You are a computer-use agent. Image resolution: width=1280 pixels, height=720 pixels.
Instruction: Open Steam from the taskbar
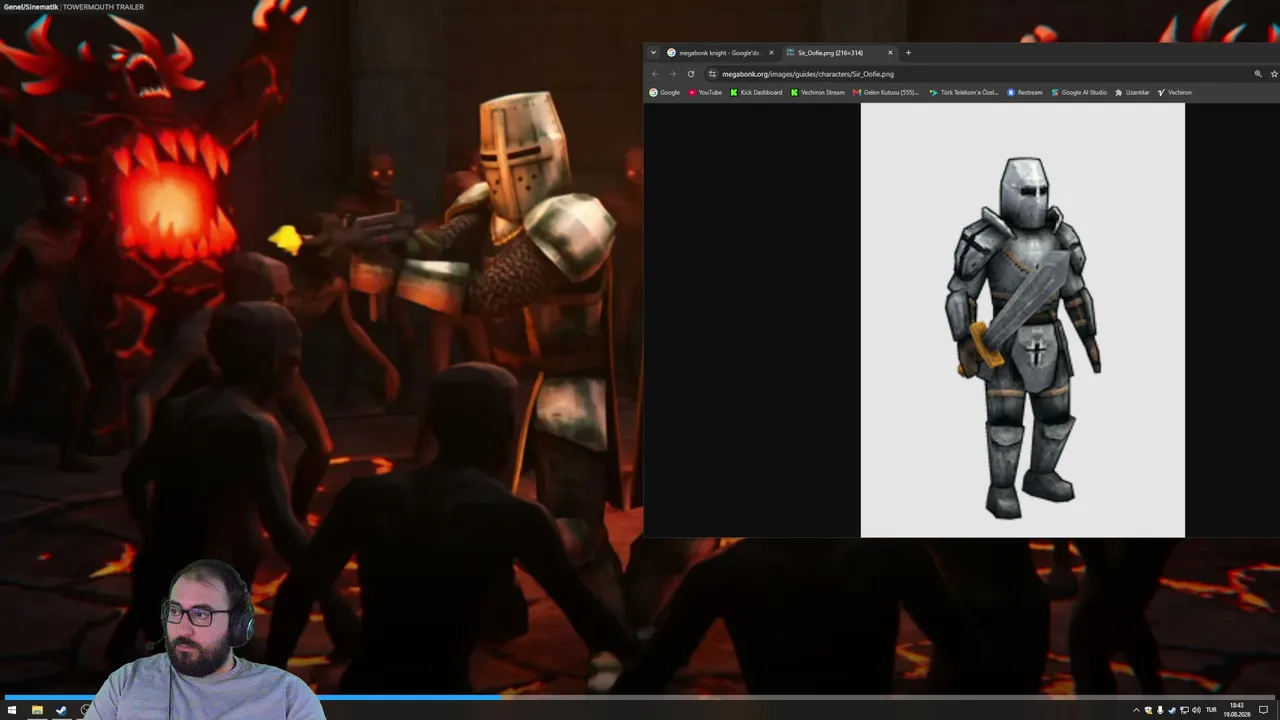coord(61,710)
